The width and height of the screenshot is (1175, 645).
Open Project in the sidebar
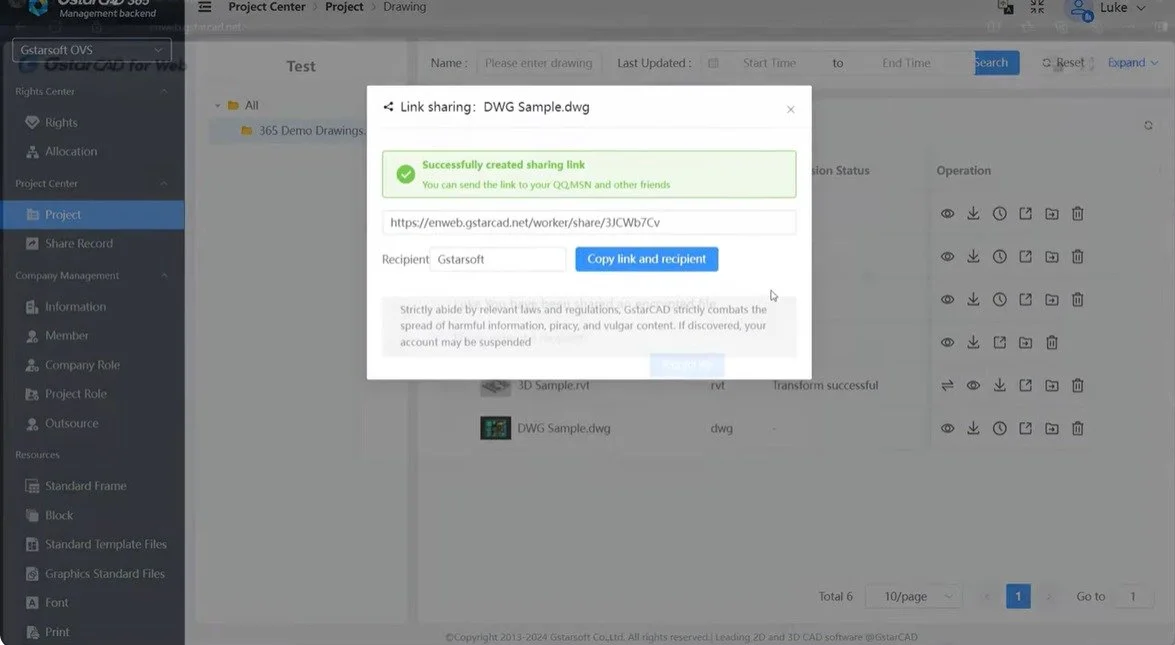92,214
